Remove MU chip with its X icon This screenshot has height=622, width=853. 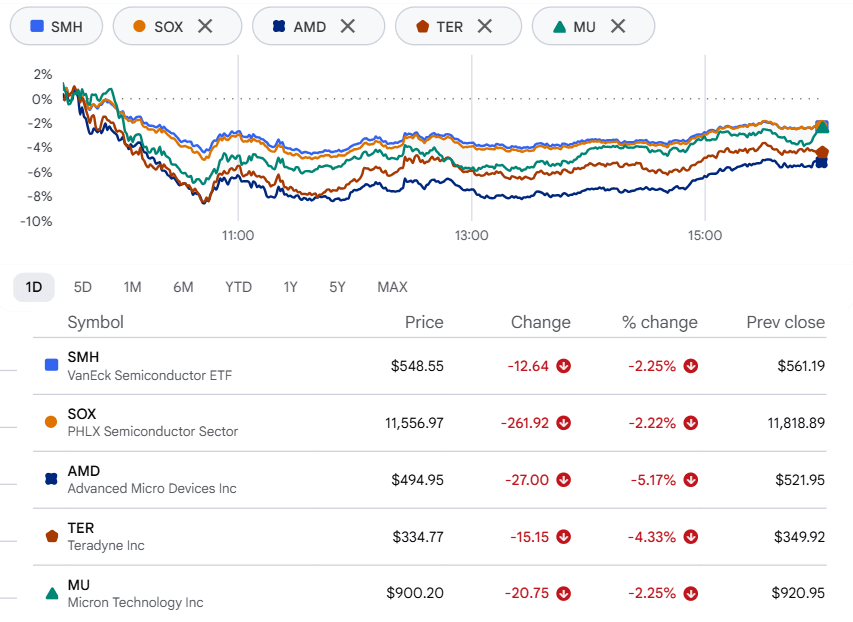[x=618, y=26]
